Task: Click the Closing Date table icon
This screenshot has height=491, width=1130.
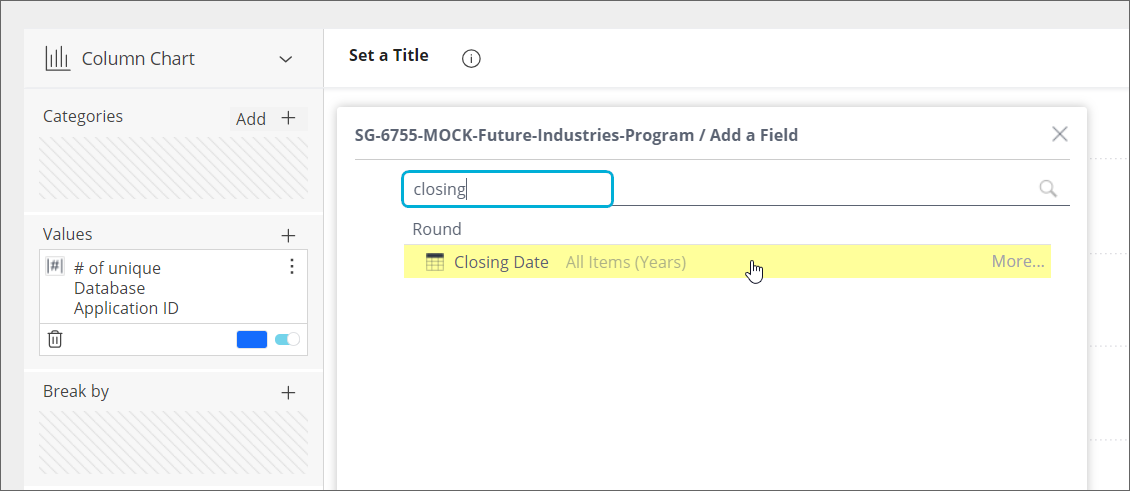Action: (x=435, y=262)
